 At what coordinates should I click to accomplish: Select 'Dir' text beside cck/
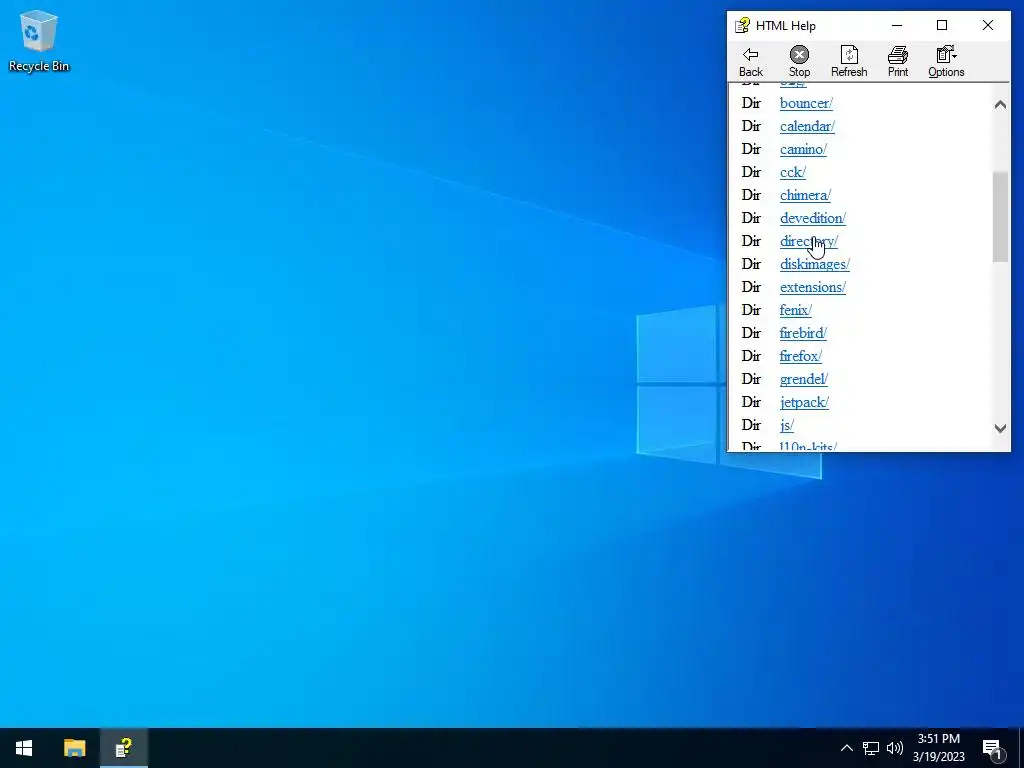click(751, 172)
